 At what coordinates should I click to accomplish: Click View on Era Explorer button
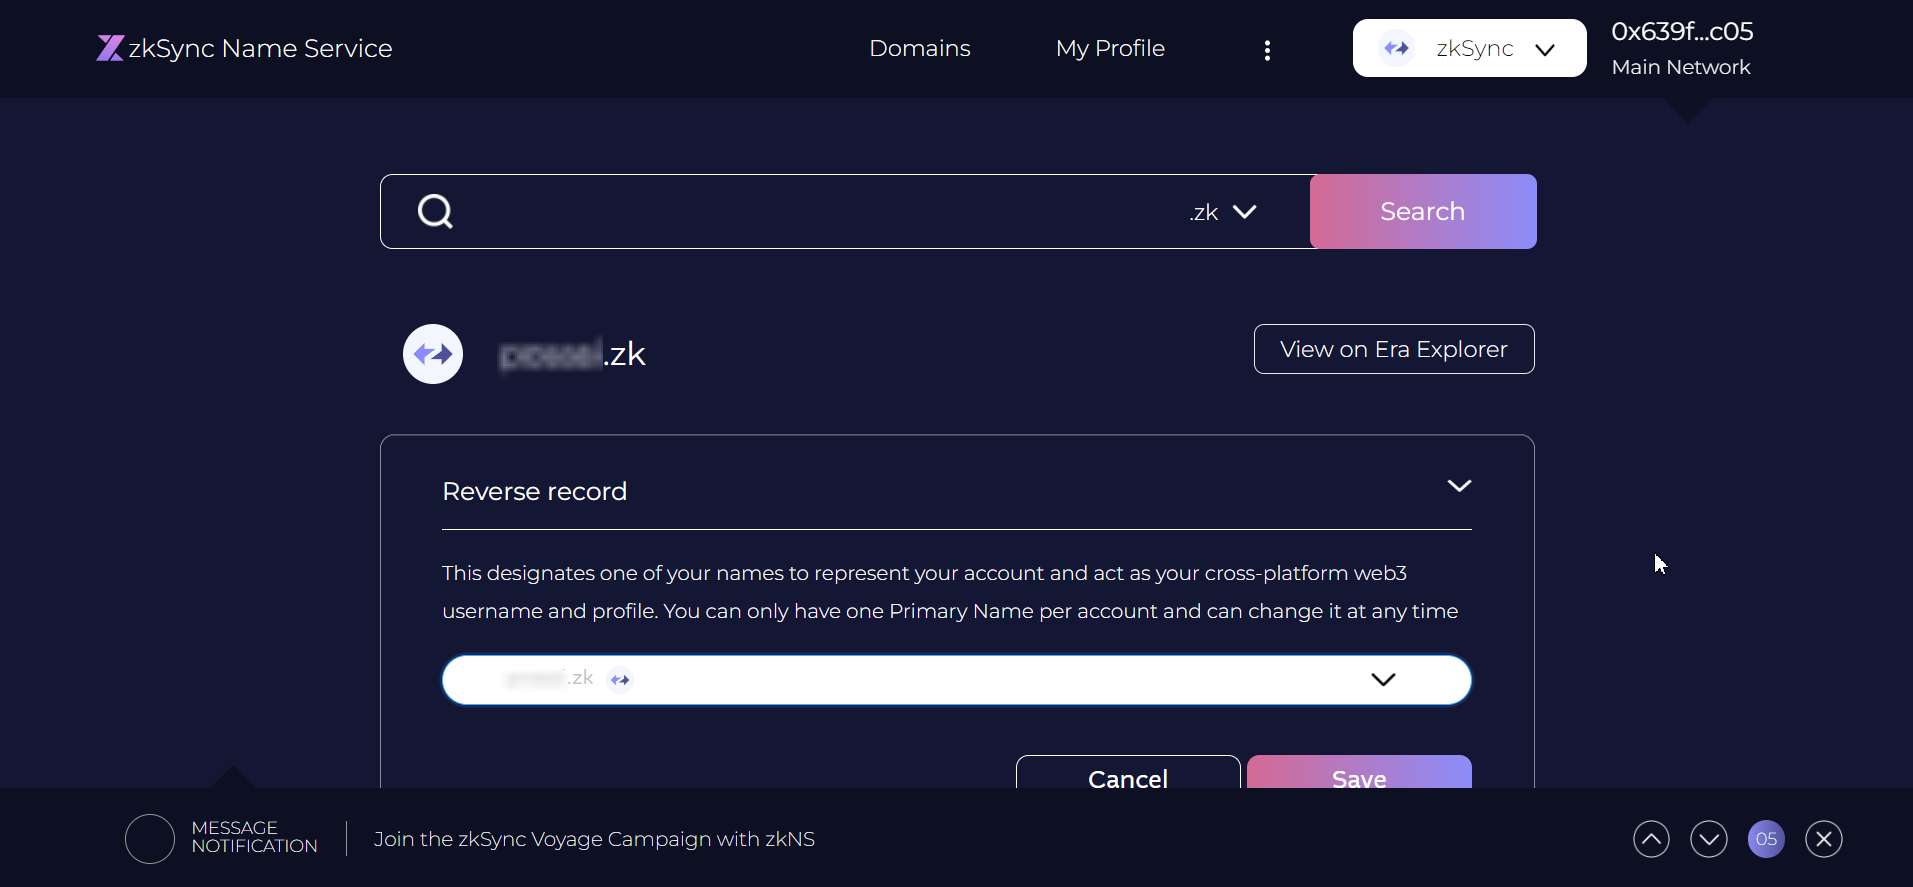point(1394,349)
